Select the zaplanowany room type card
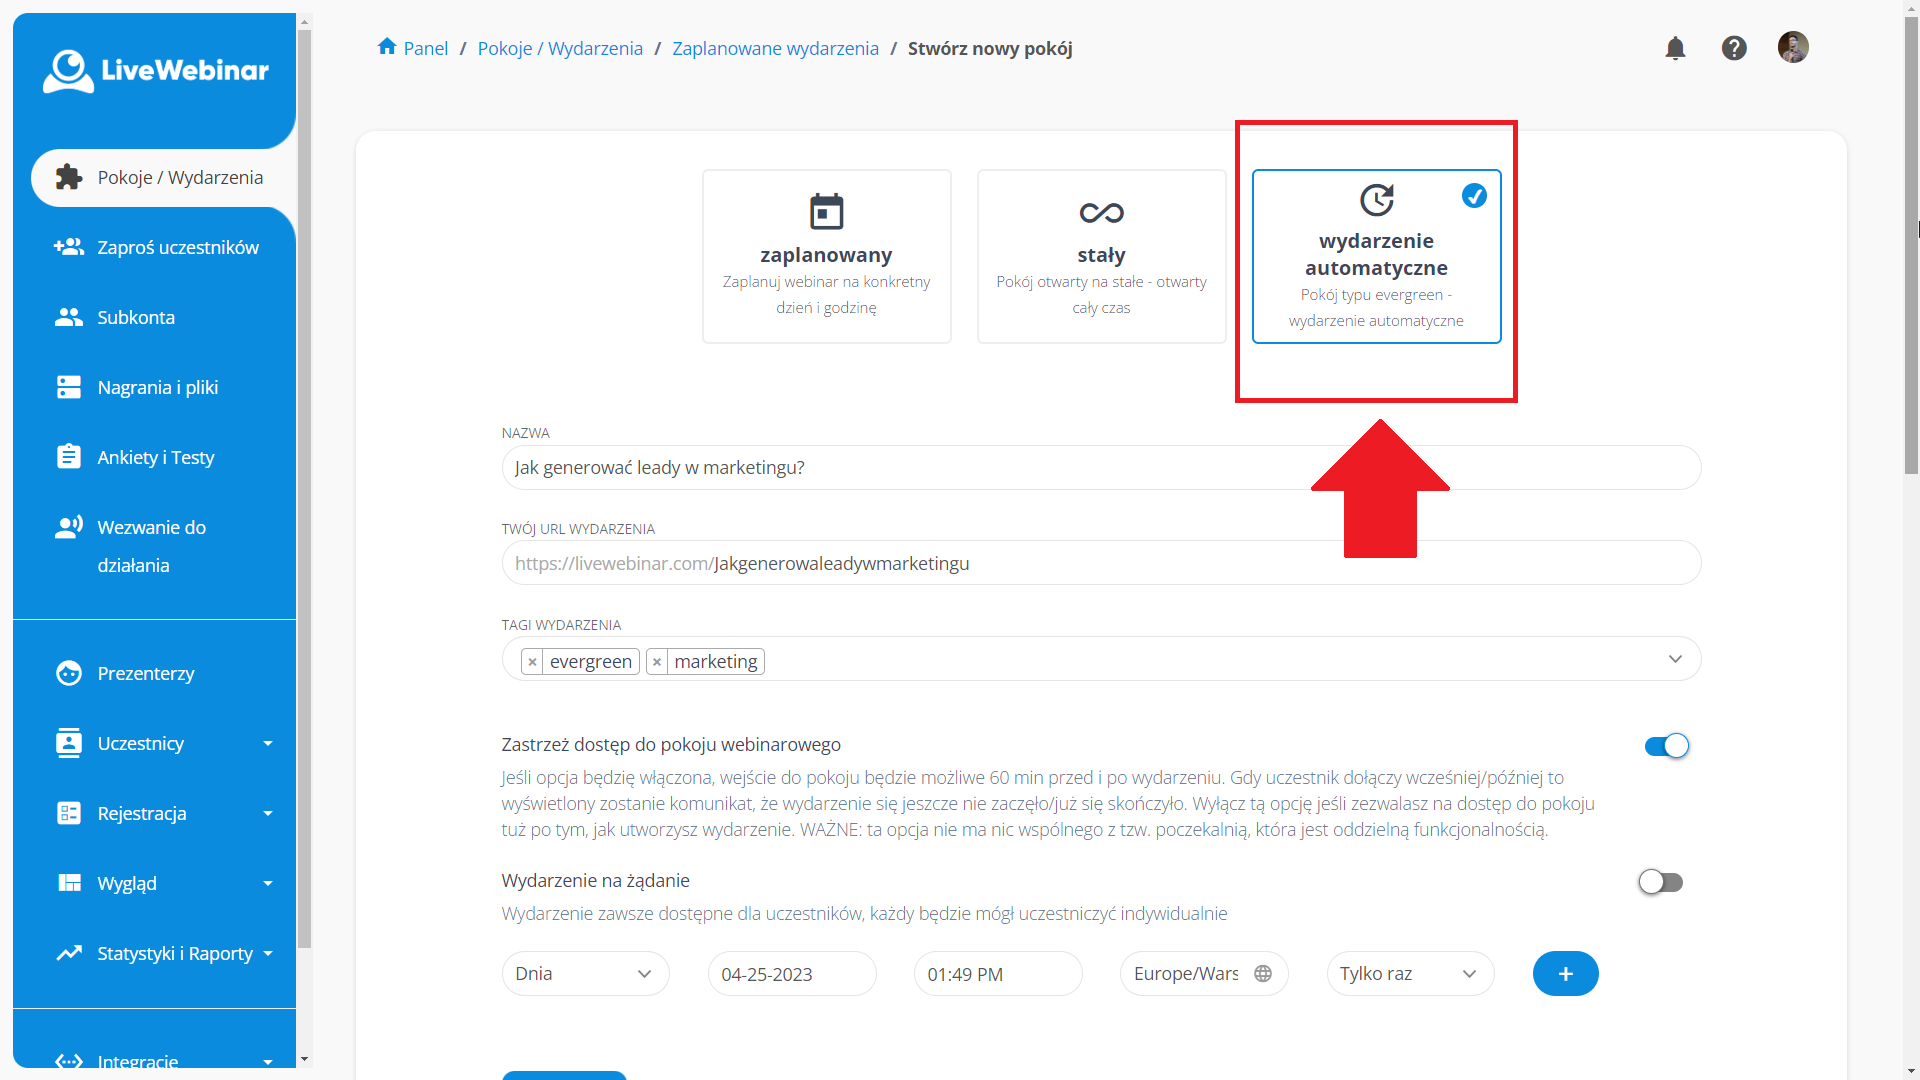1920x1080 pixels. pos(826,256)
